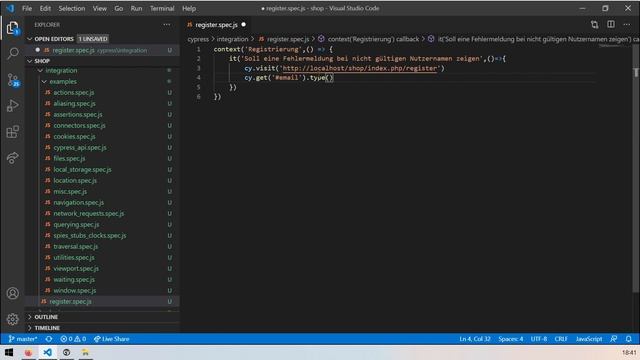
Task: Open File Explorer from taskbar
Action: point(85,352)
